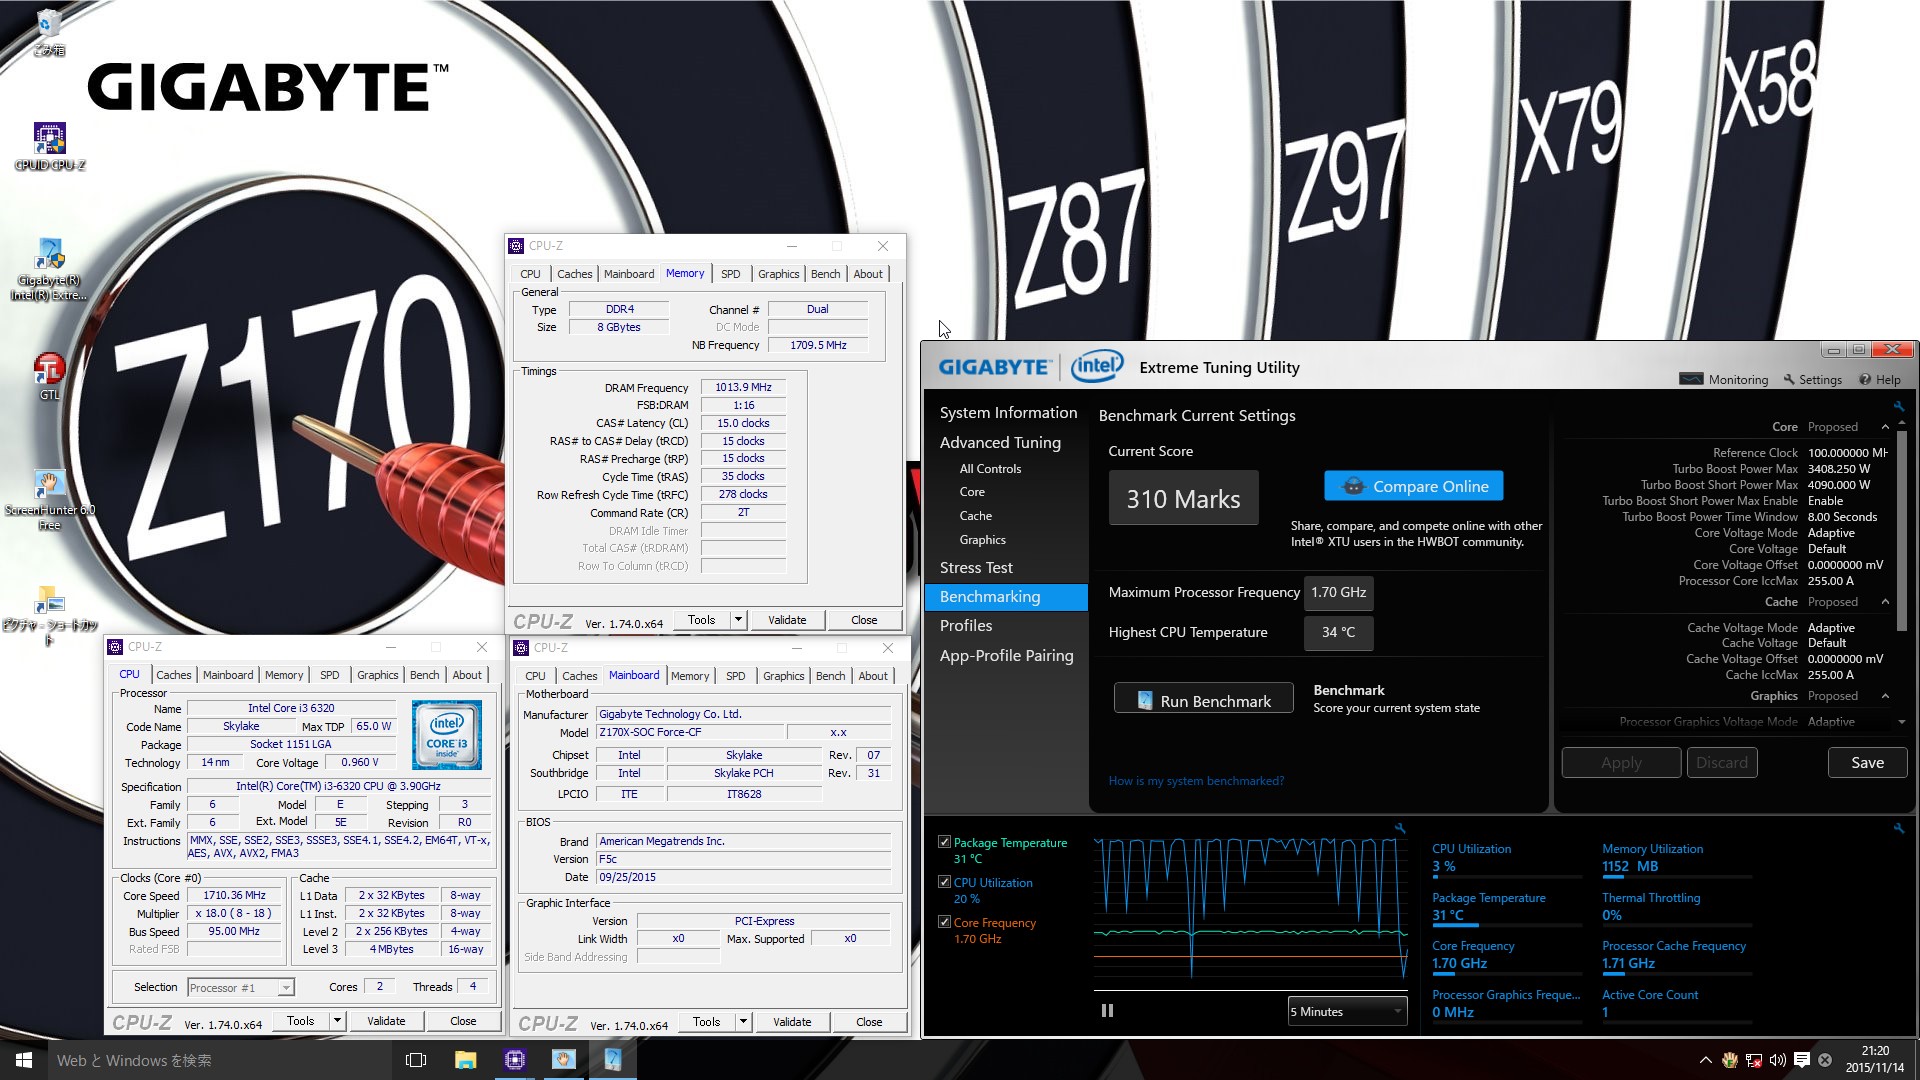The width and height of the screenshot is (1920, 1080).
Task: Open Bench tab in Memory CPU-Z window
Action: tap(826, 274)
